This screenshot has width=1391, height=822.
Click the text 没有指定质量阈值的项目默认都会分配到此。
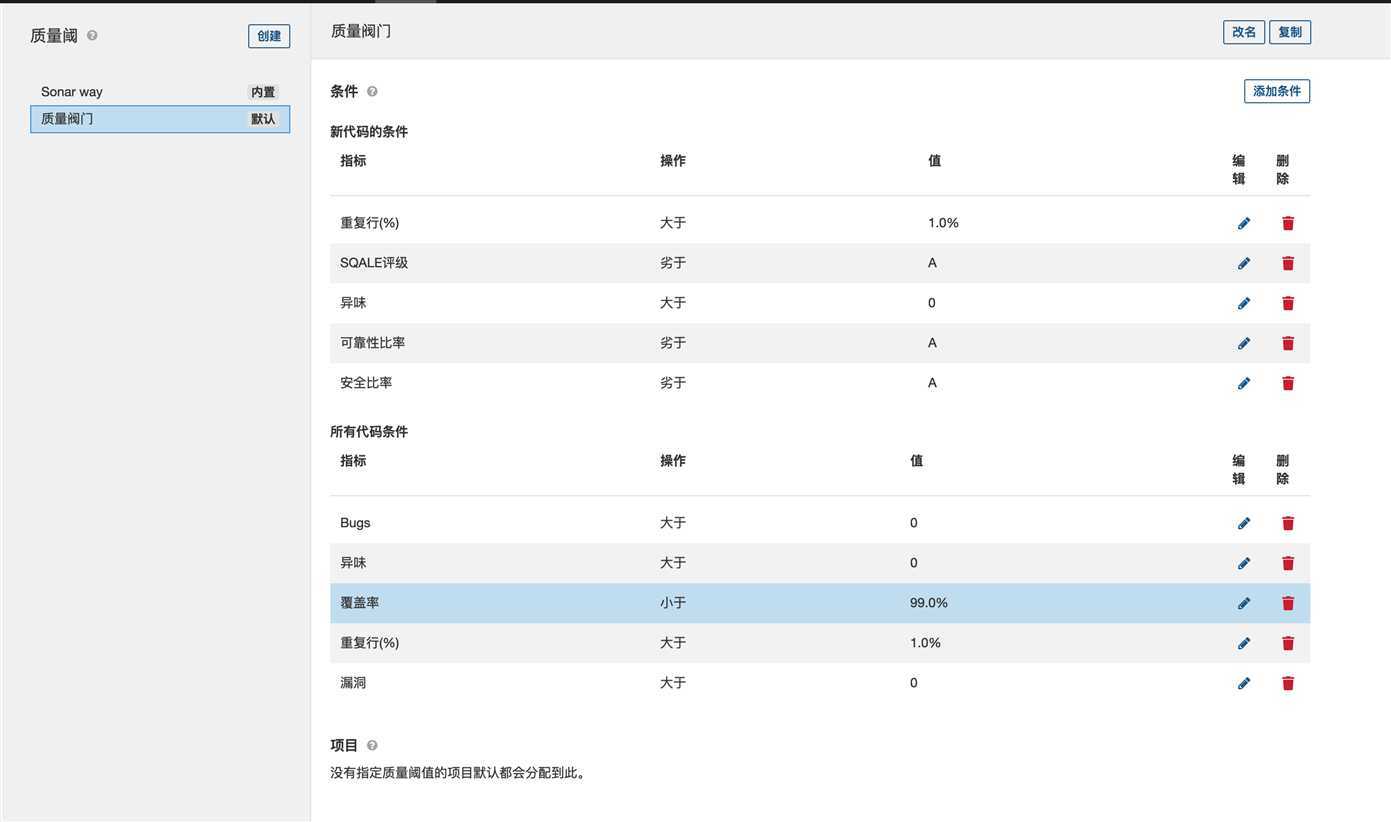pyautogui.click(x=461, y=773)
